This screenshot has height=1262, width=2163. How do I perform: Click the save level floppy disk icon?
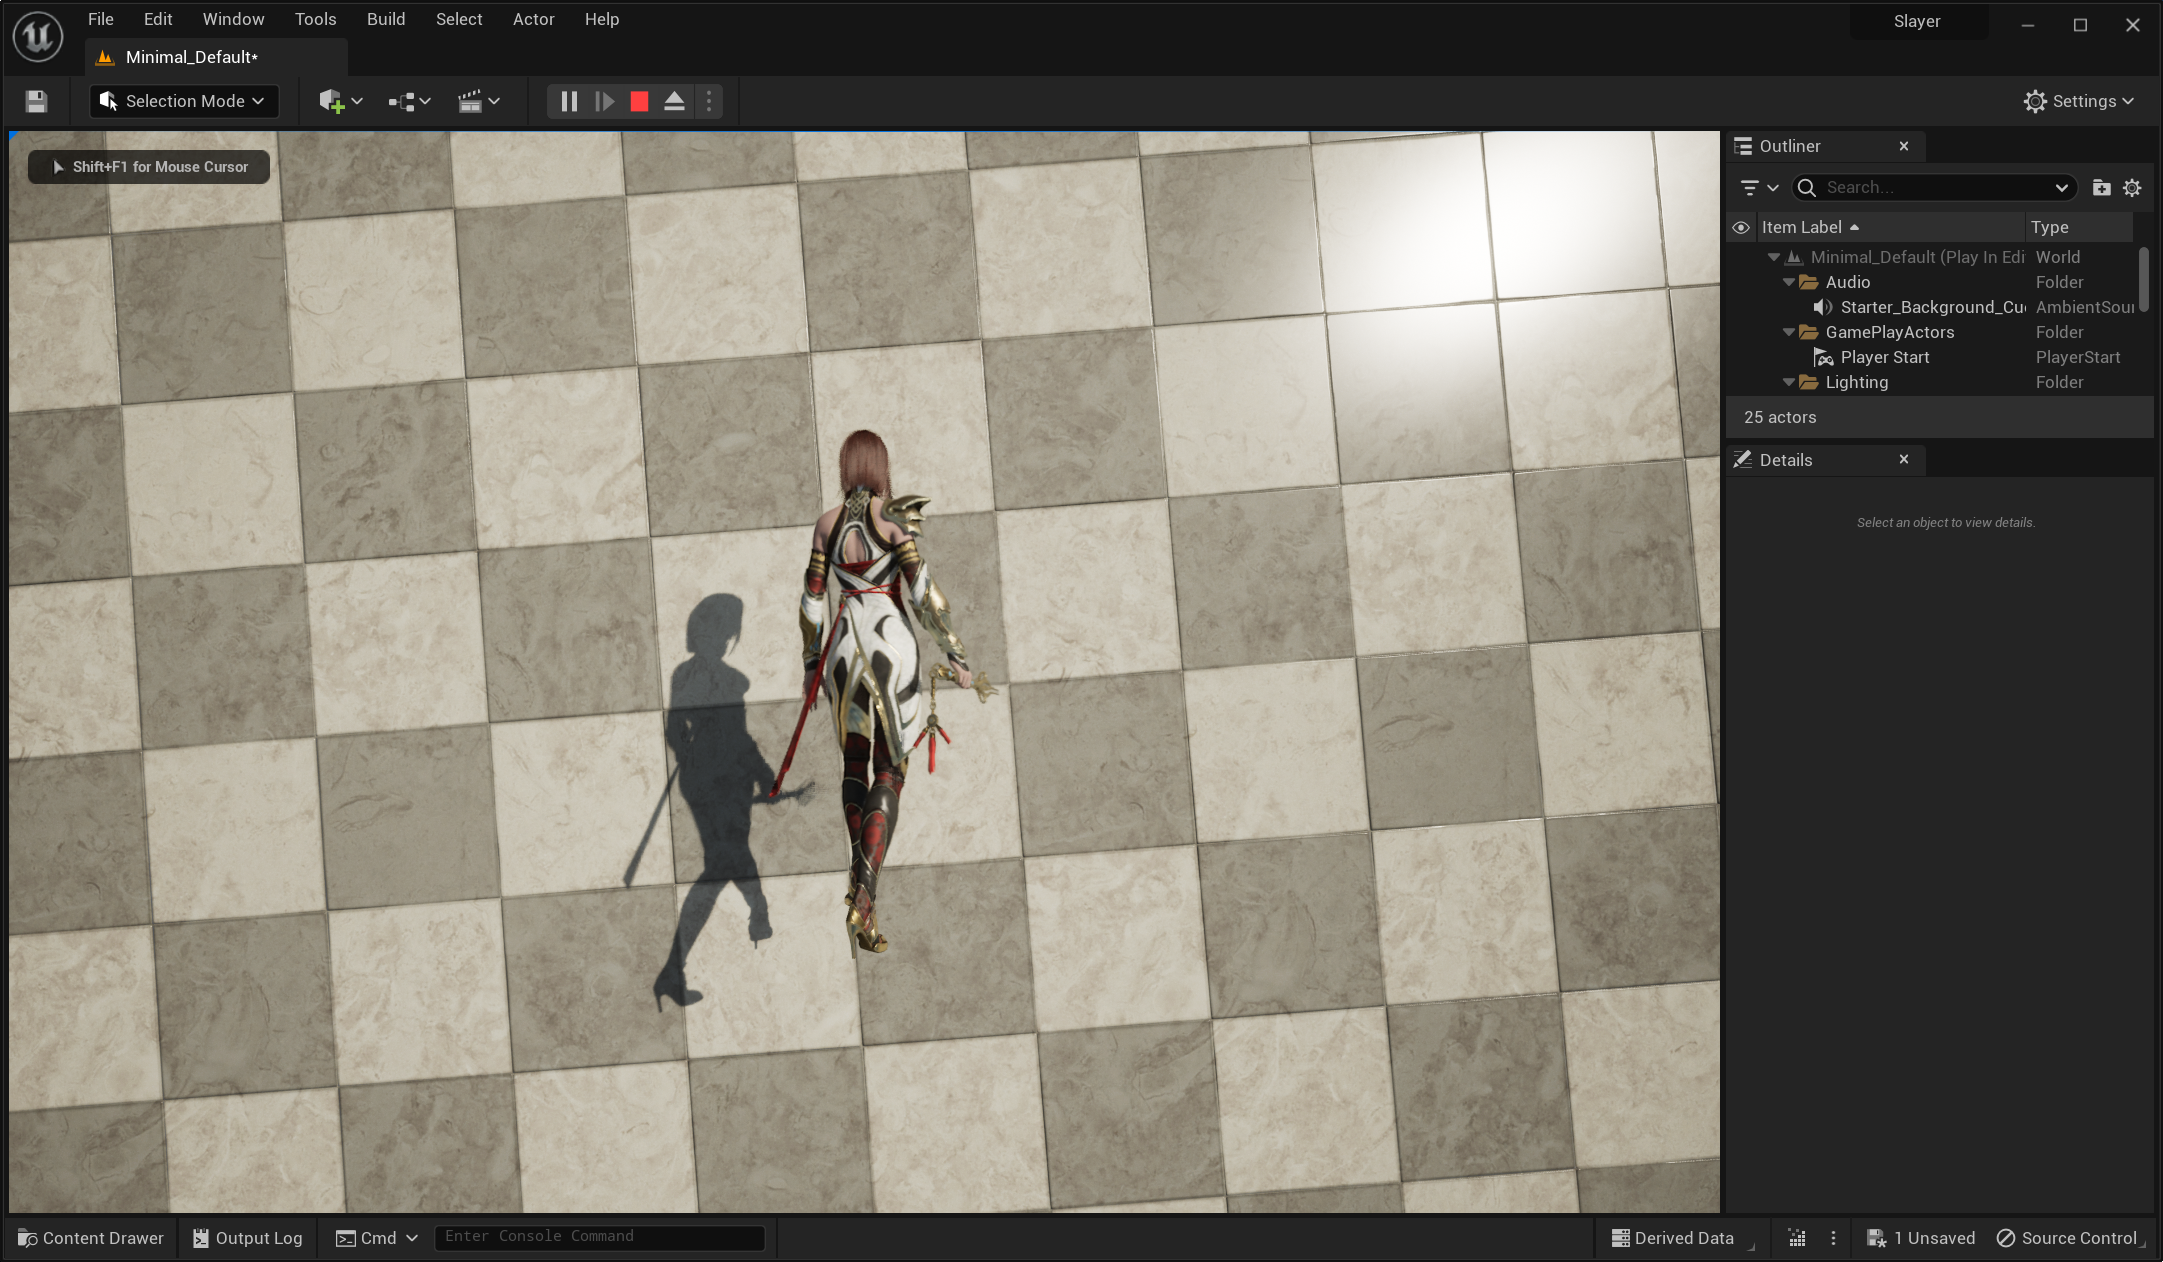point(37,101)
